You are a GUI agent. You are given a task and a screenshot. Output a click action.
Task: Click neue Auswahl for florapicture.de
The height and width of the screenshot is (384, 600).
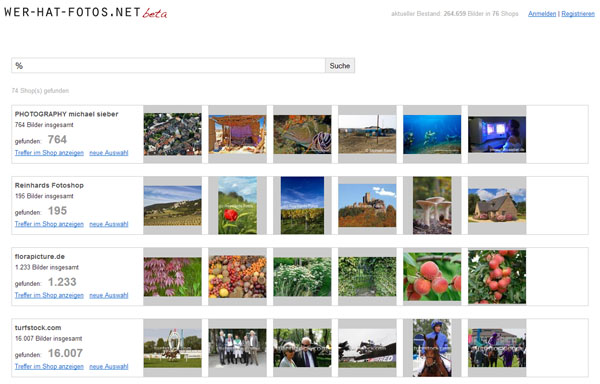(109, 295)
